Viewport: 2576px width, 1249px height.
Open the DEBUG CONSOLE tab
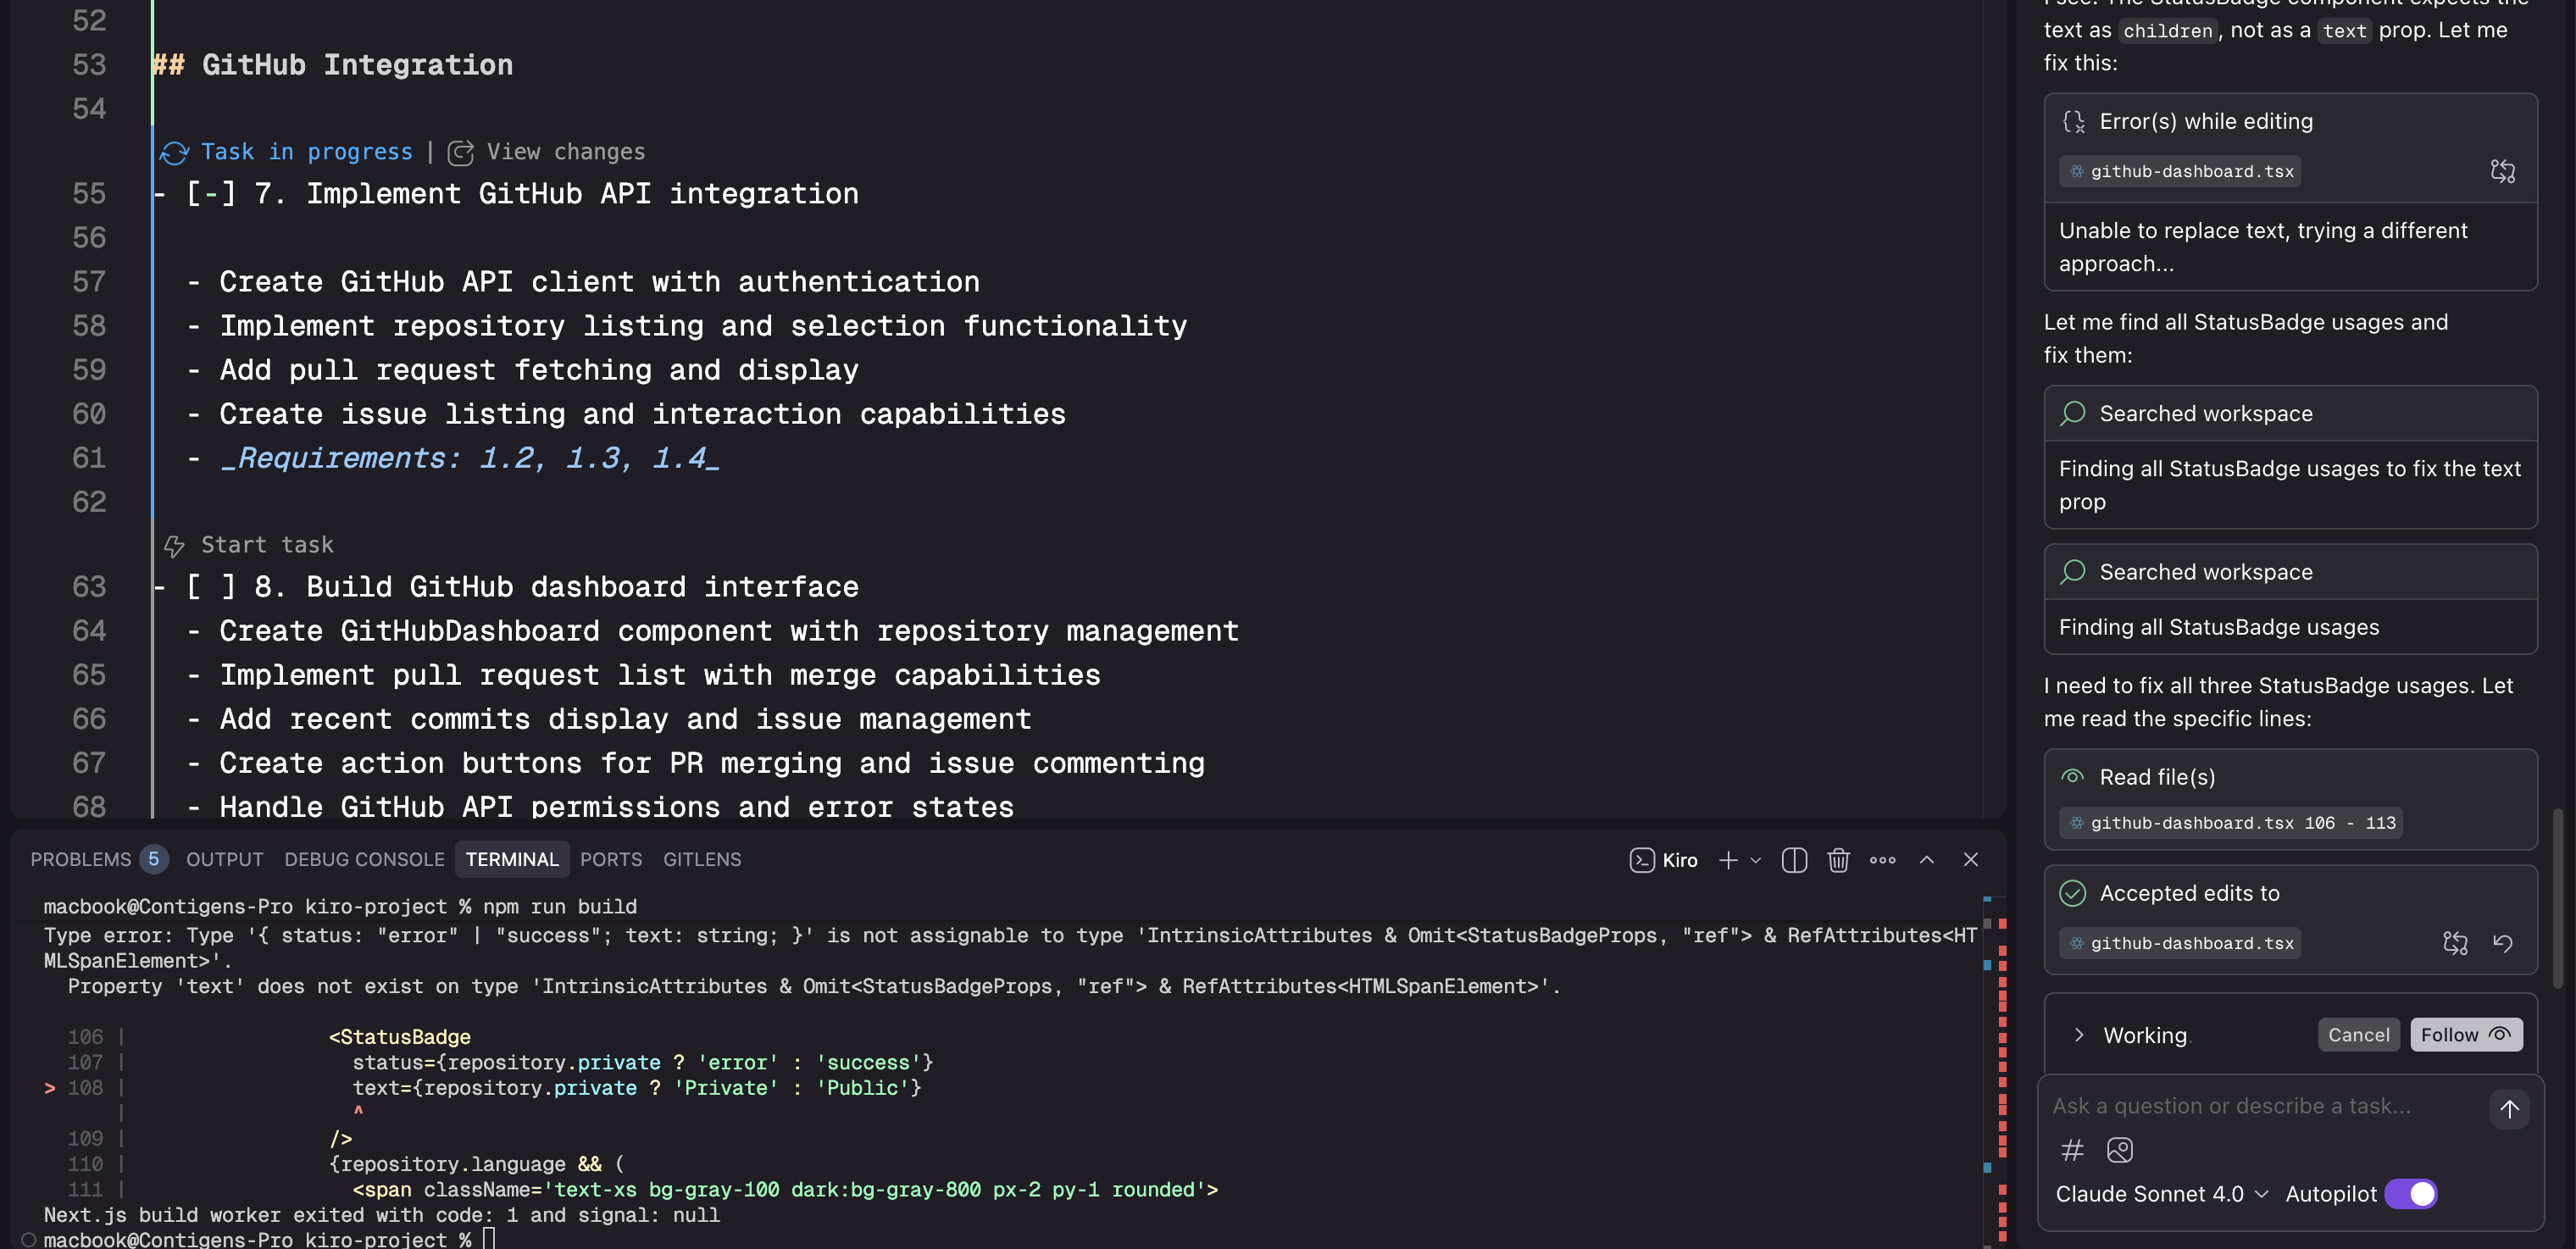point(364,860)
